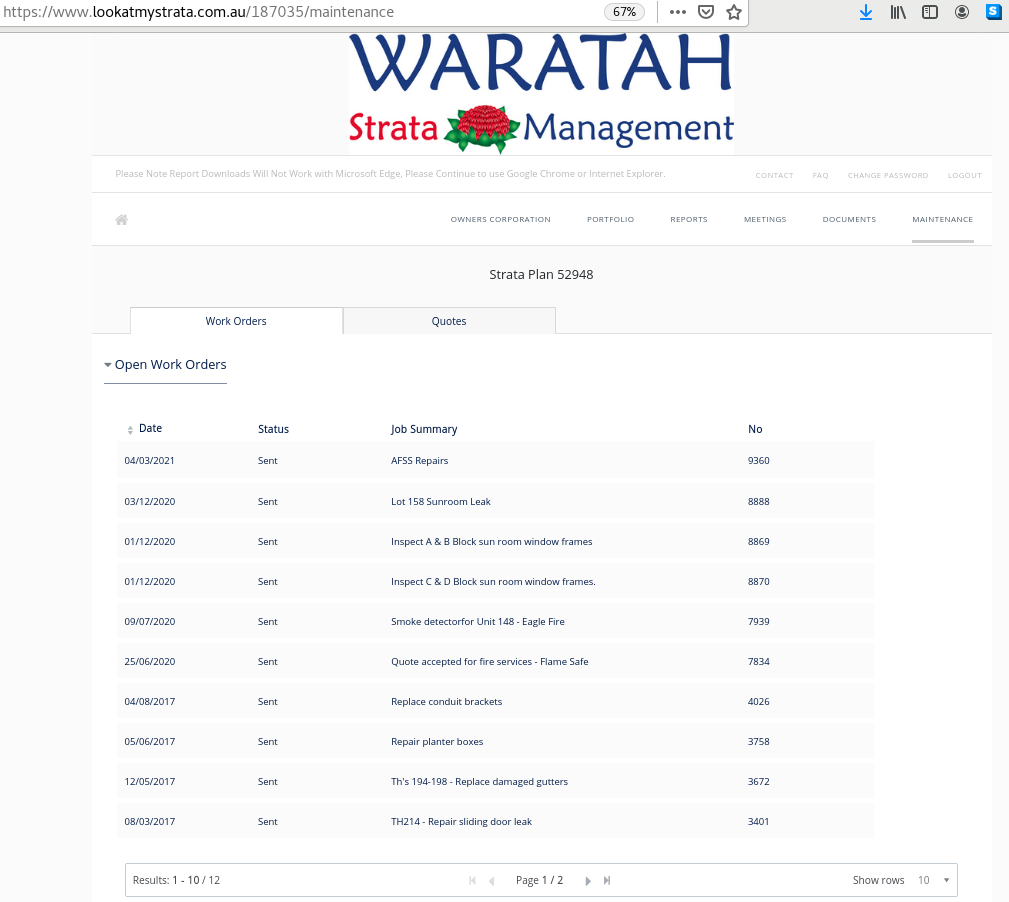Open the browser downloads panel

(866, 12)
